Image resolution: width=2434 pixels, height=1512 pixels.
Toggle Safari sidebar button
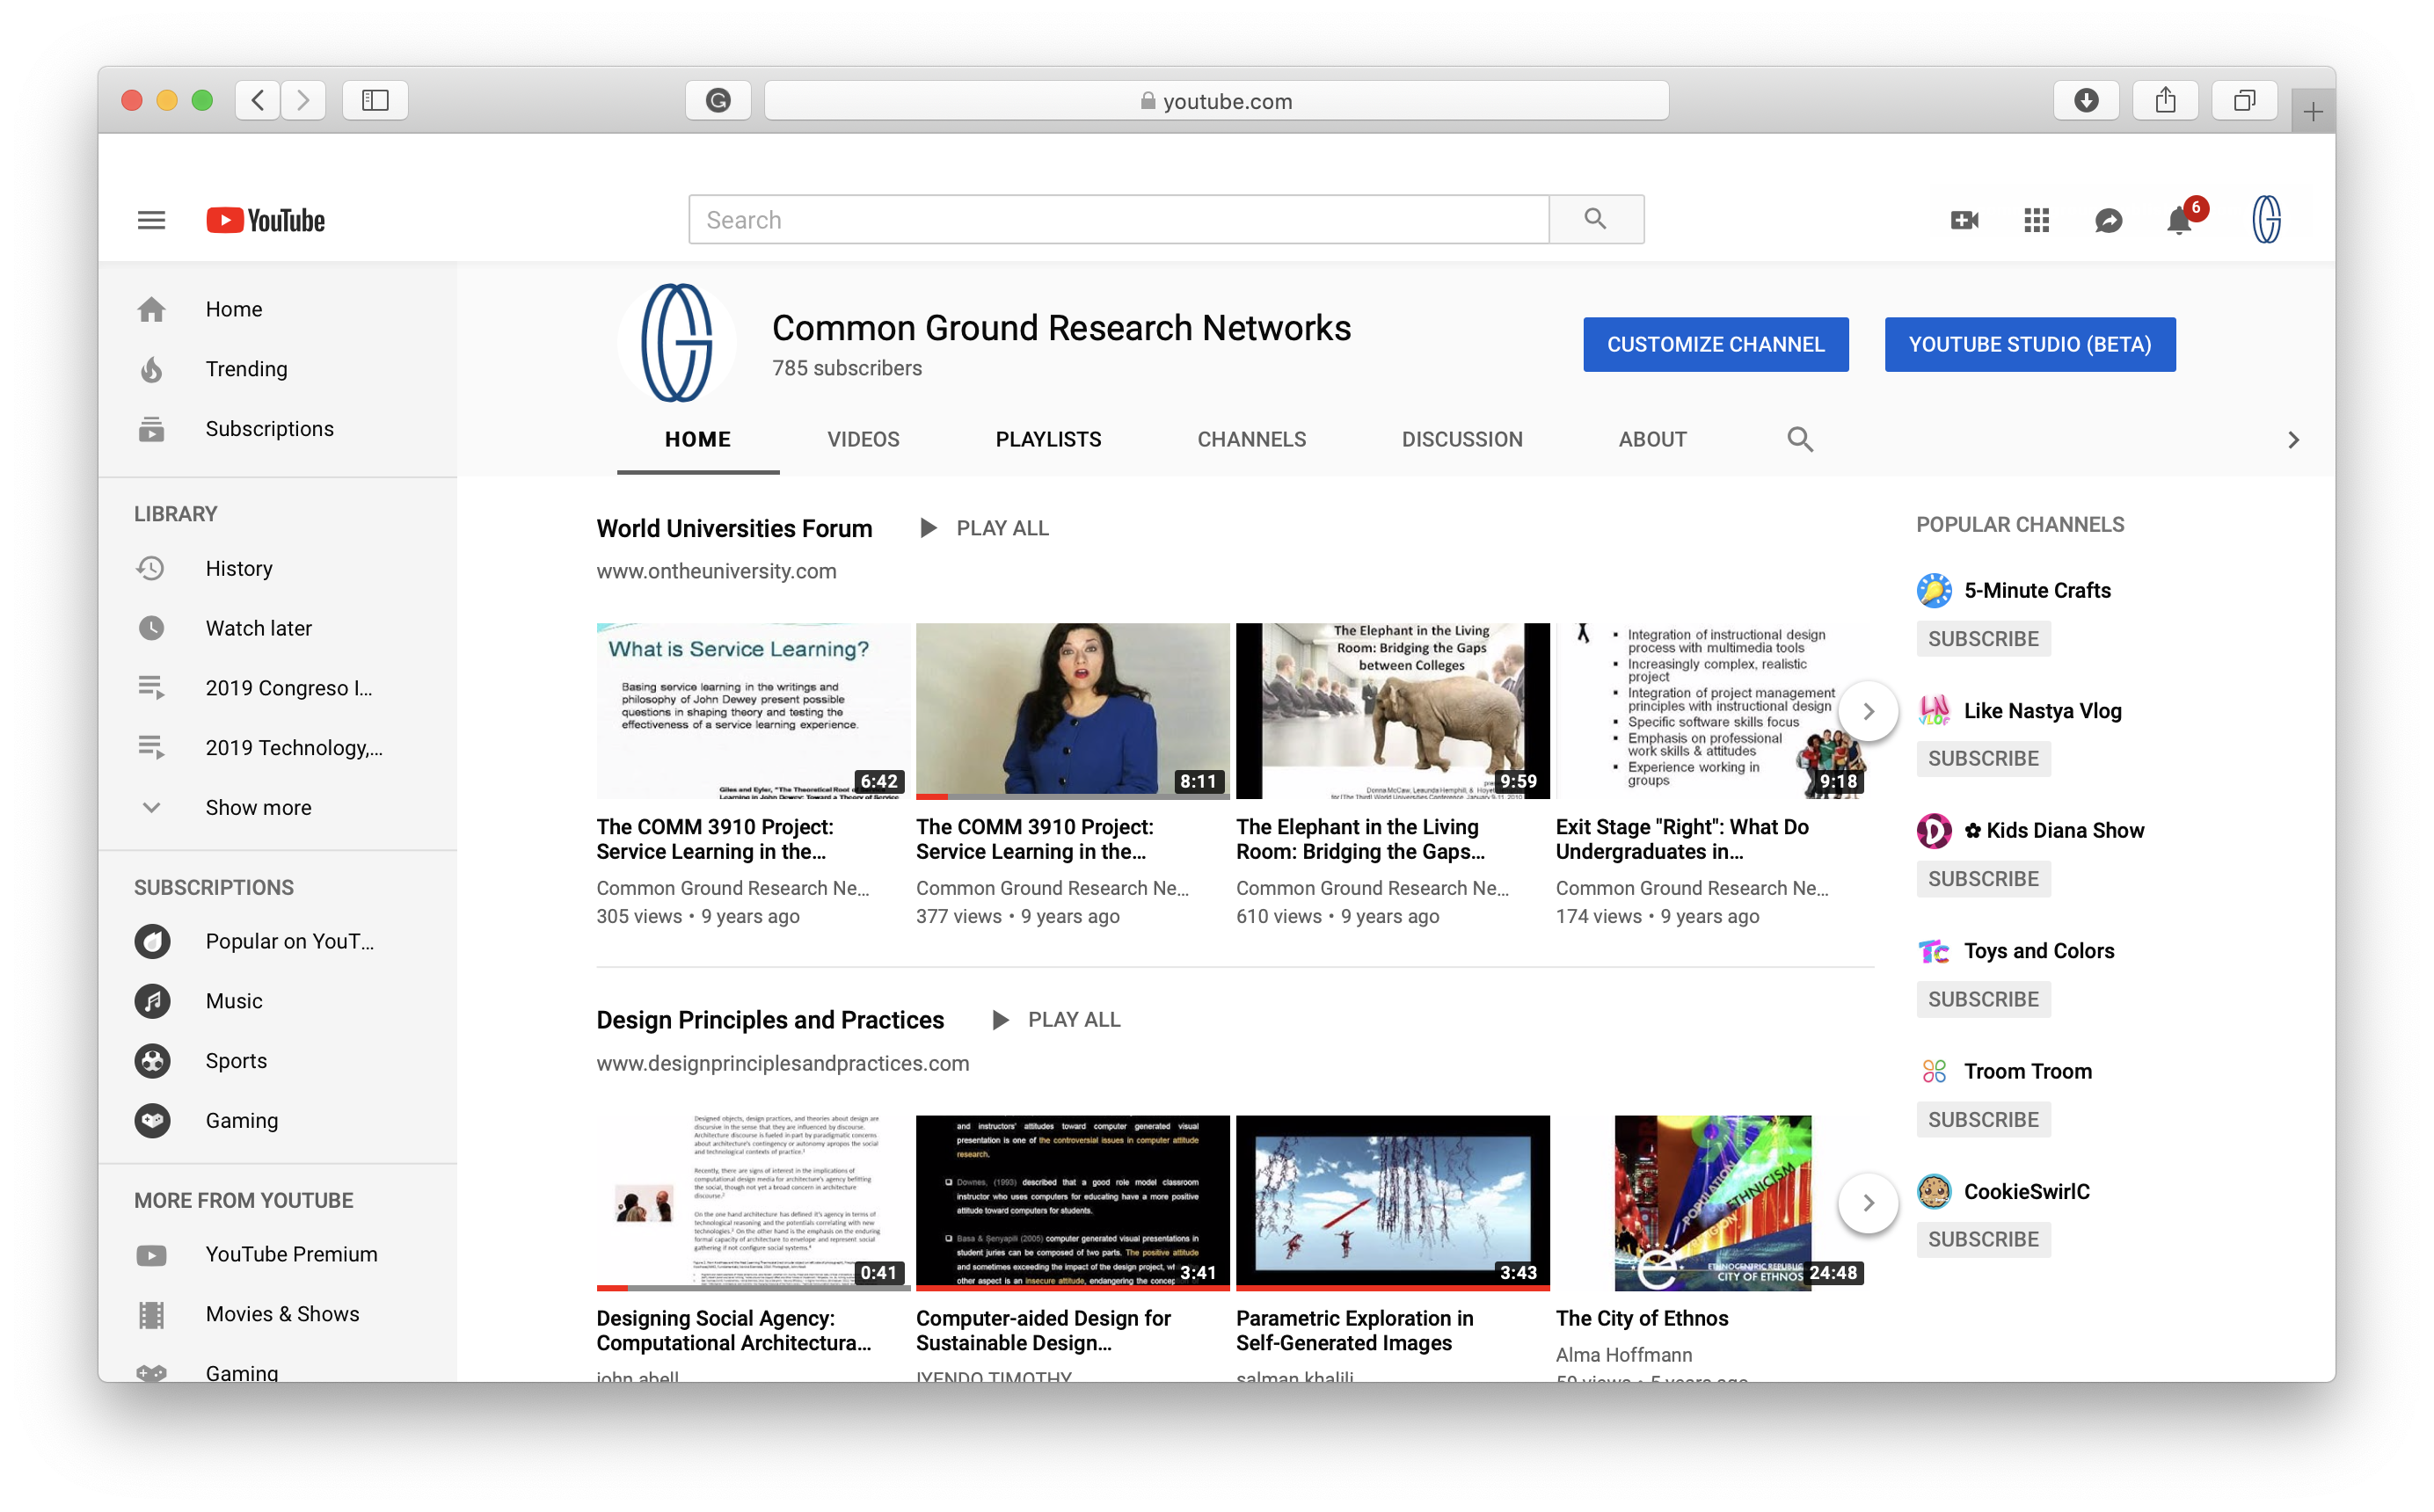[x=375, y=100]
